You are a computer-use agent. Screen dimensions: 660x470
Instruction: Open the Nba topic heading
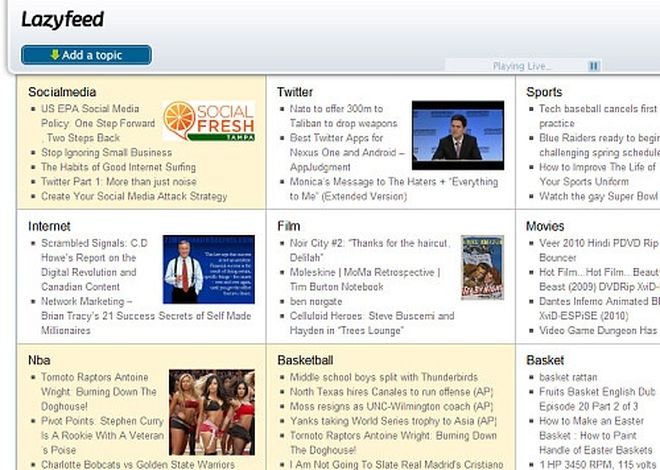(x=39, y=360)
